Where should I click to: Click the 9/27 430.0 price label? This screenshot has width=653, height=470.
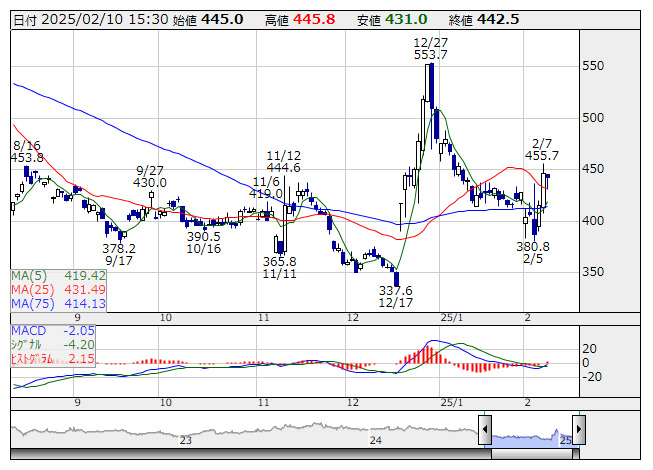point(150,177)
